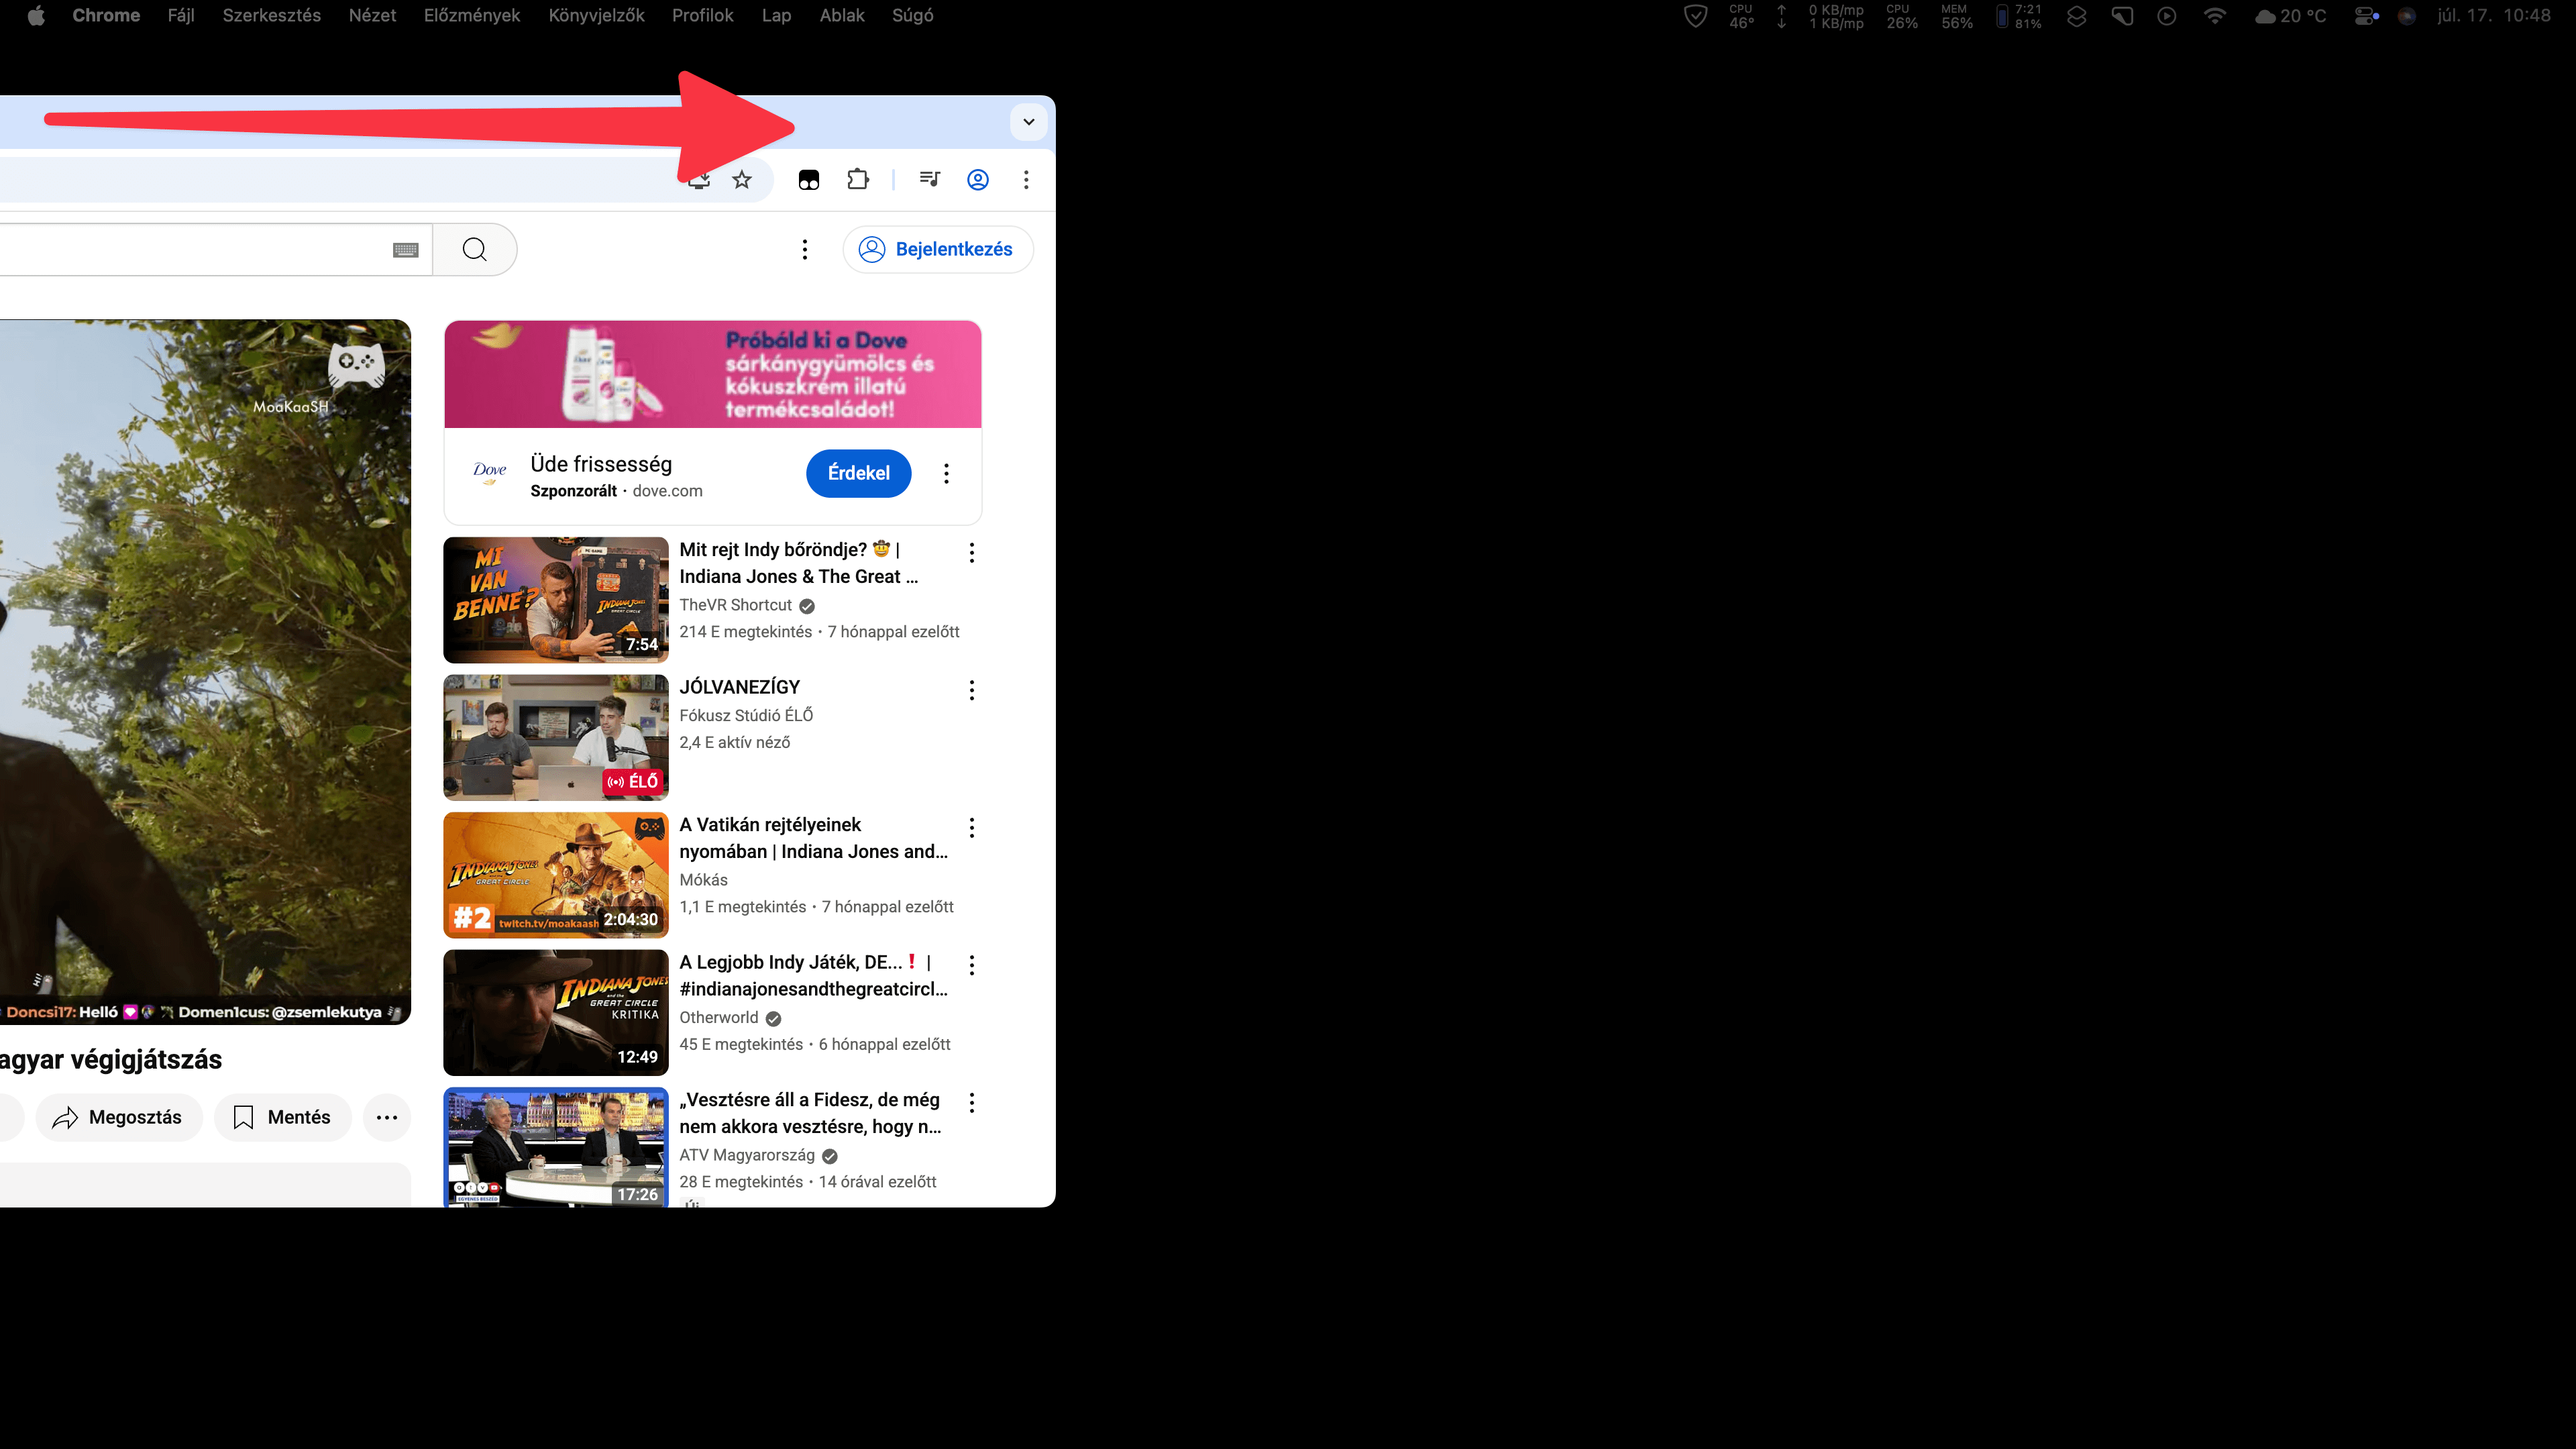Play "A Vatikán rejtélyeinek nyomában" video thumbnail
Screen dimensions: 2576x1449
tap(556, 875)
